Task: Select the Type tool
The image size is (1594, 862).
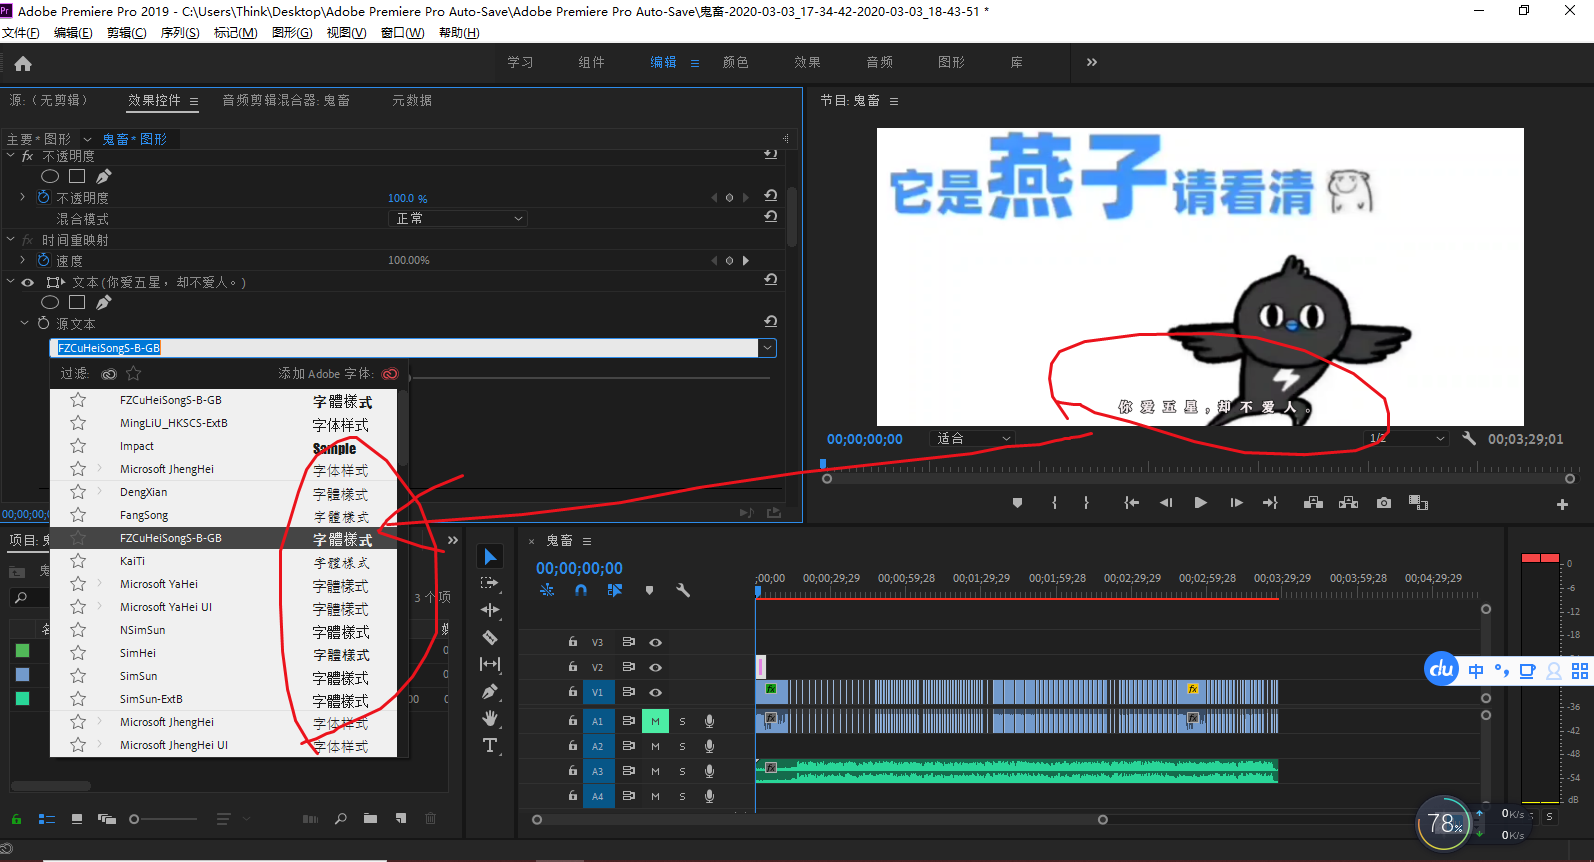Action: (x=490, y=745)
